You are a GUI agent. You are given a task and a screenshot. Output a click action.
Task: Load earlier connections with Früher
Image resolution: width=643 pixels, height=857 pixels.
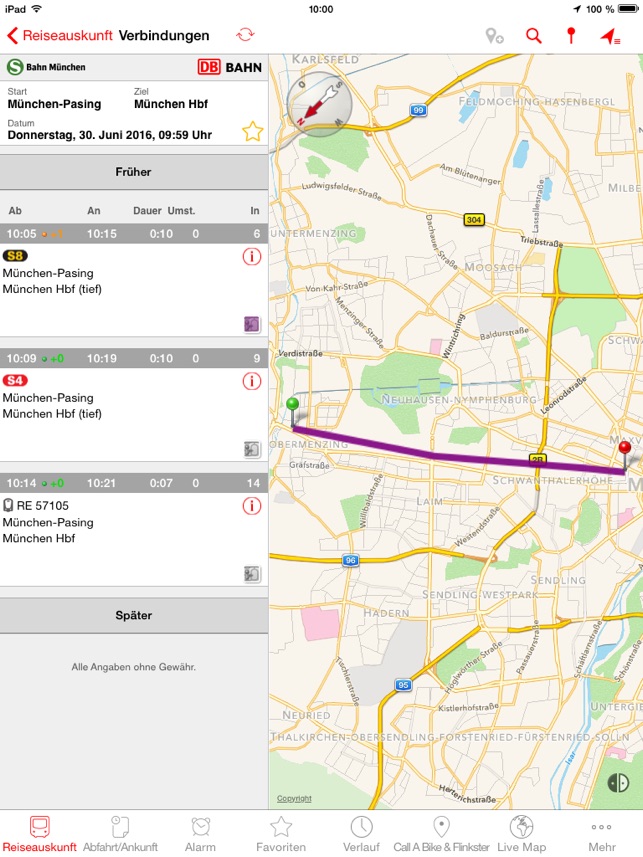(133, 172)
